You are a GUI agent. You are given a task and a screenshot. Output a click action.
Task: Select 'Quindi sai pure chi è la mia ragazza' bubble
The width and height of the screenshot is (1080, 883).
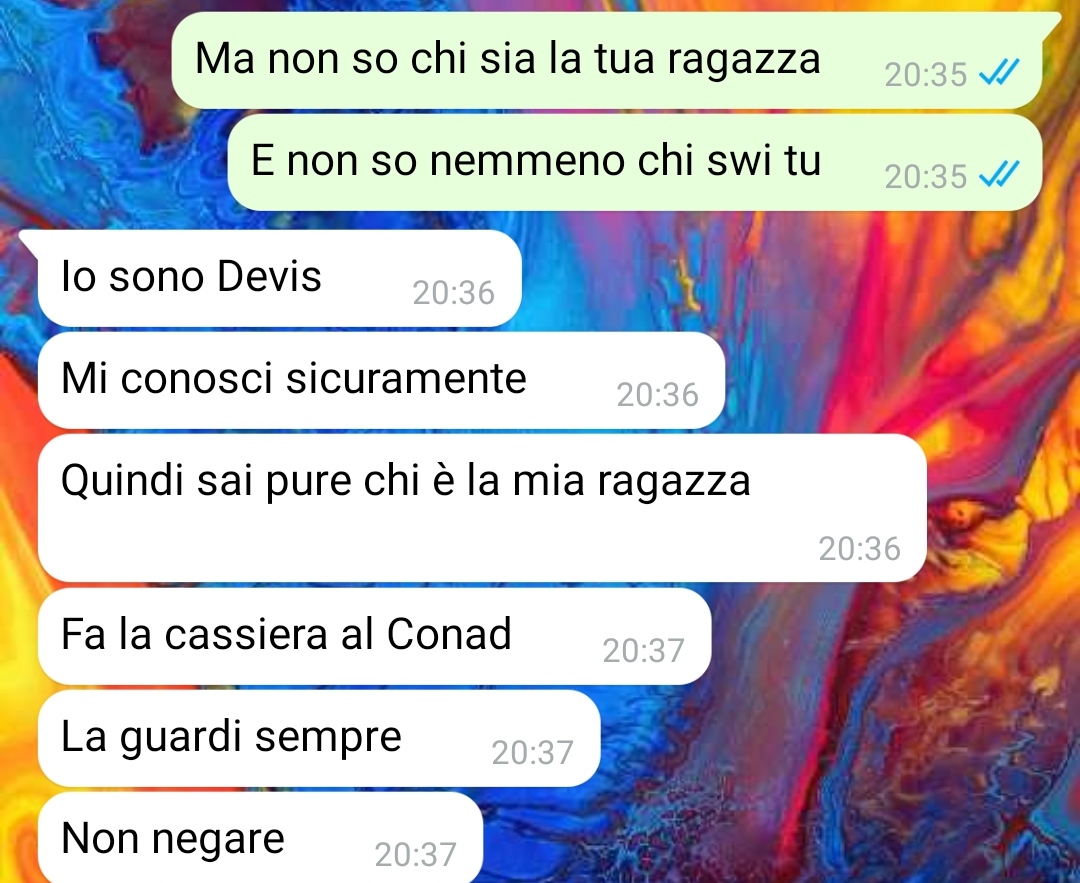point(482,508)
